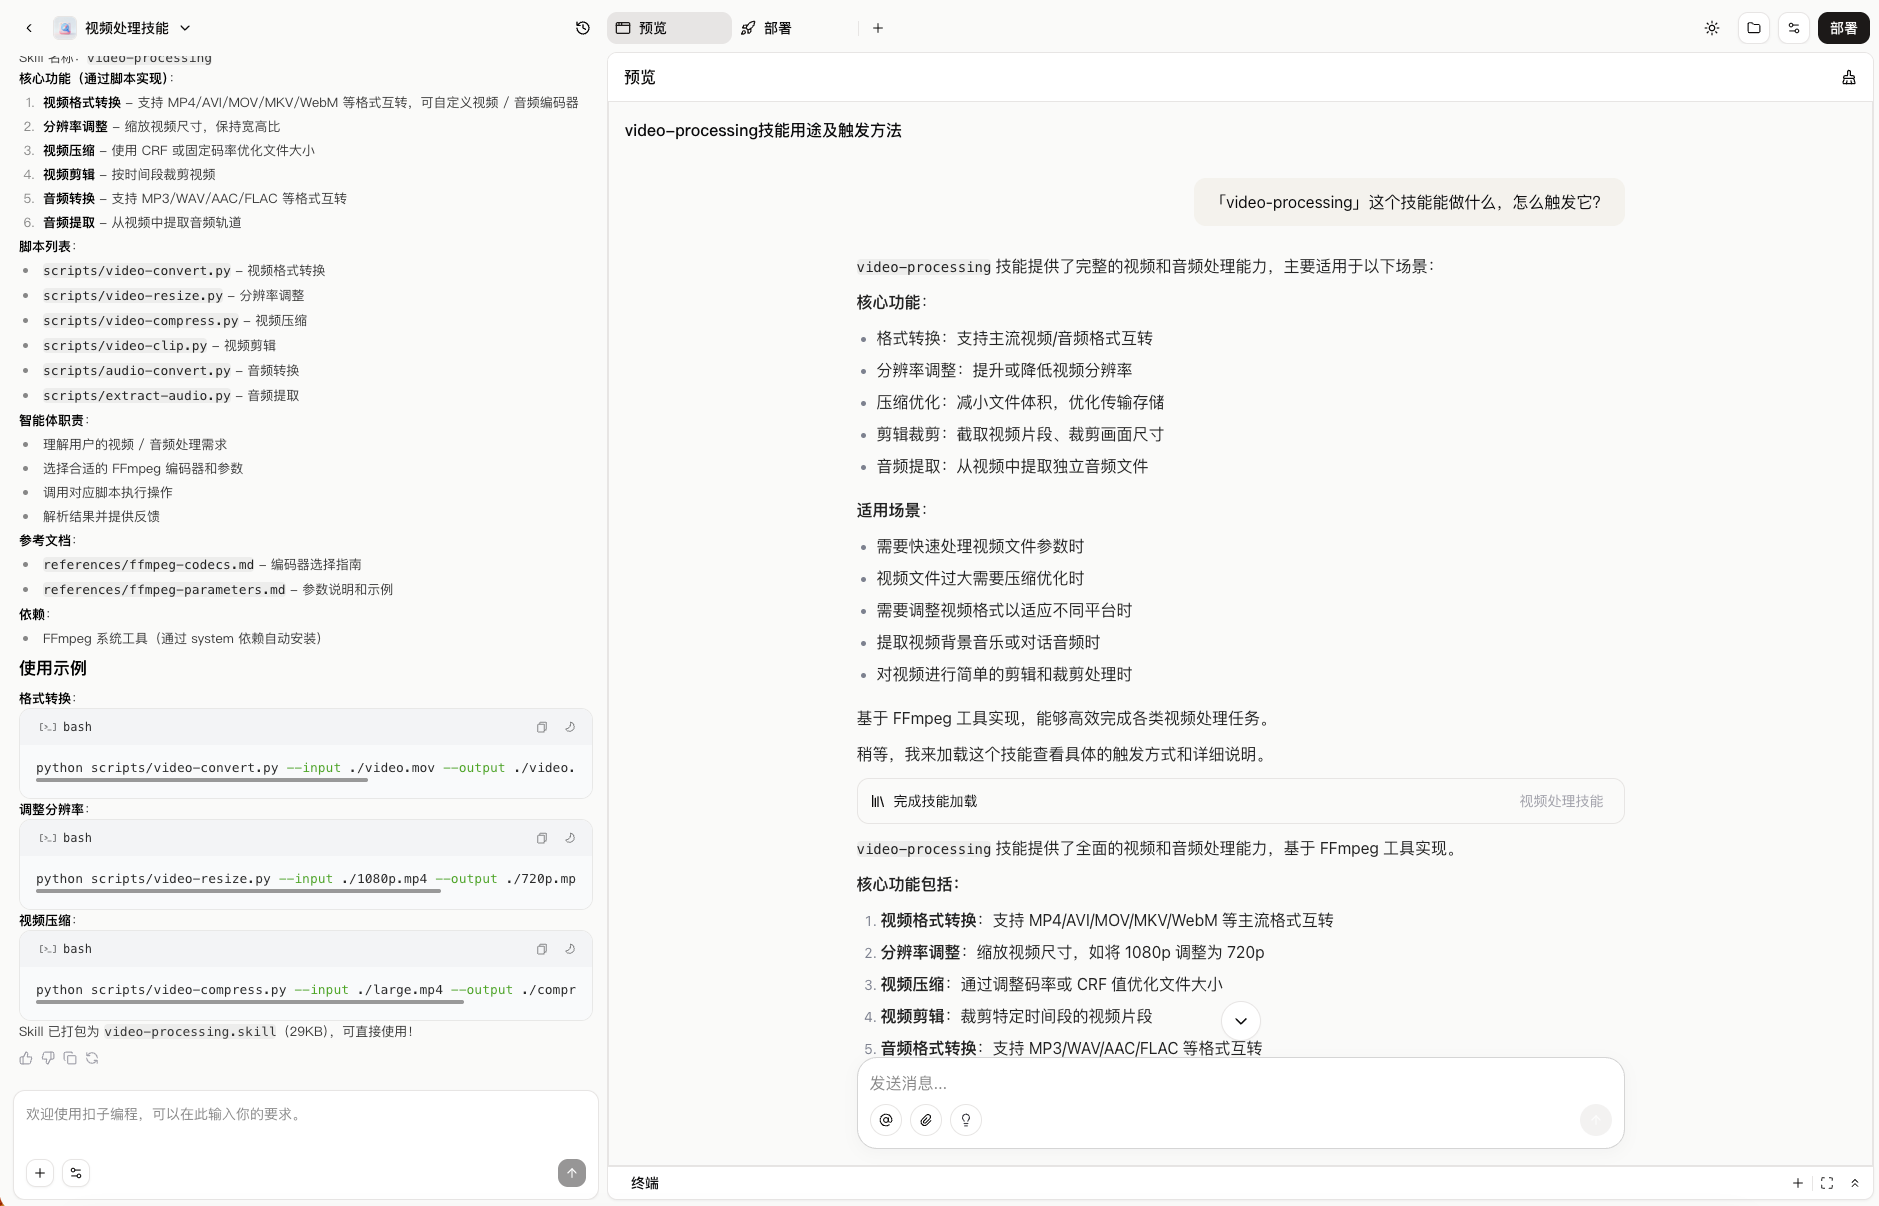Open version history via the clock icon
The height and width of the screenshot is (1206, 1879).
coord(582,27)
